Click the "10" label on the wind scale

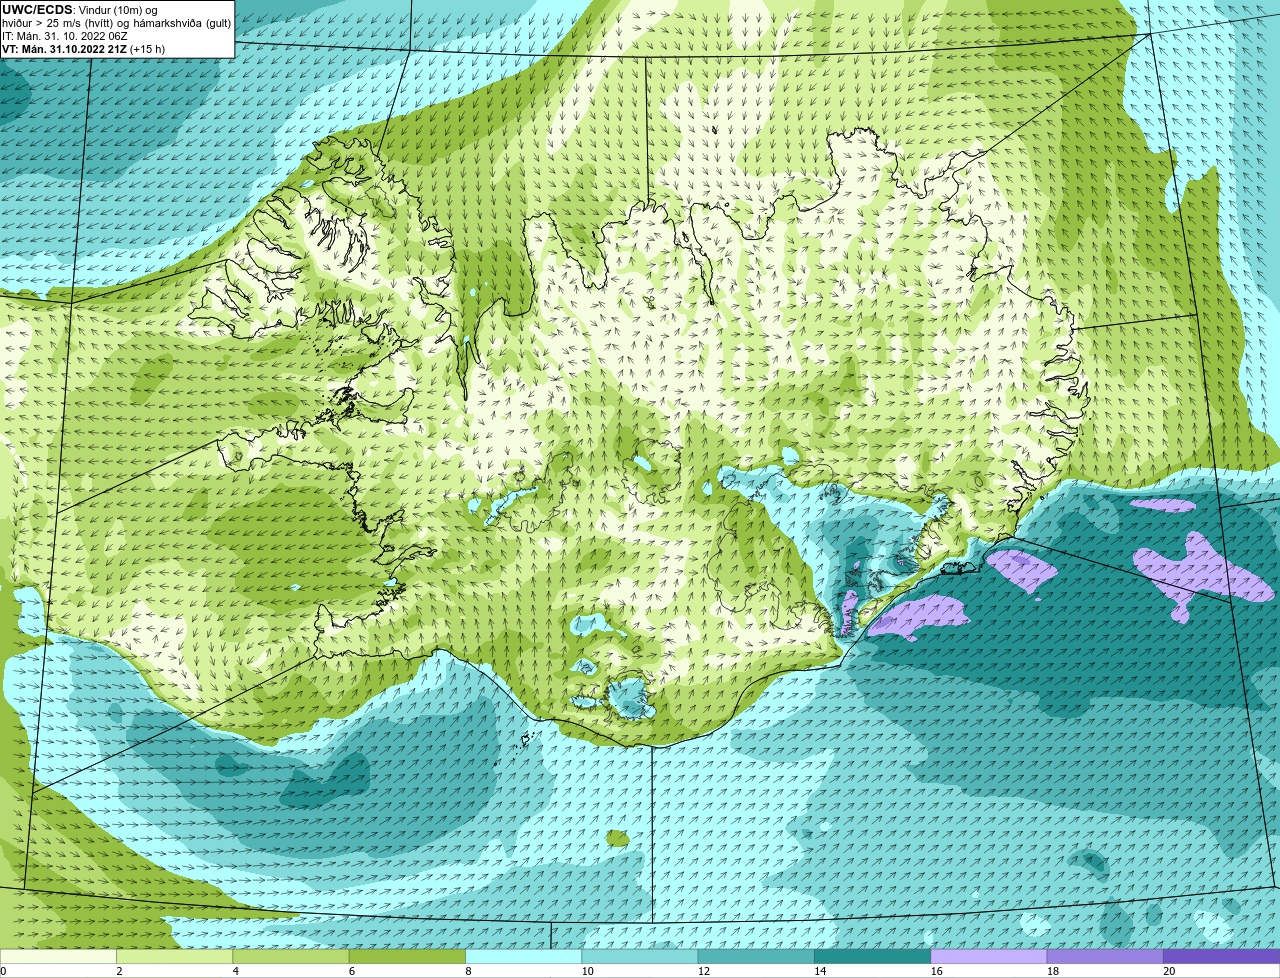point(587,971)
